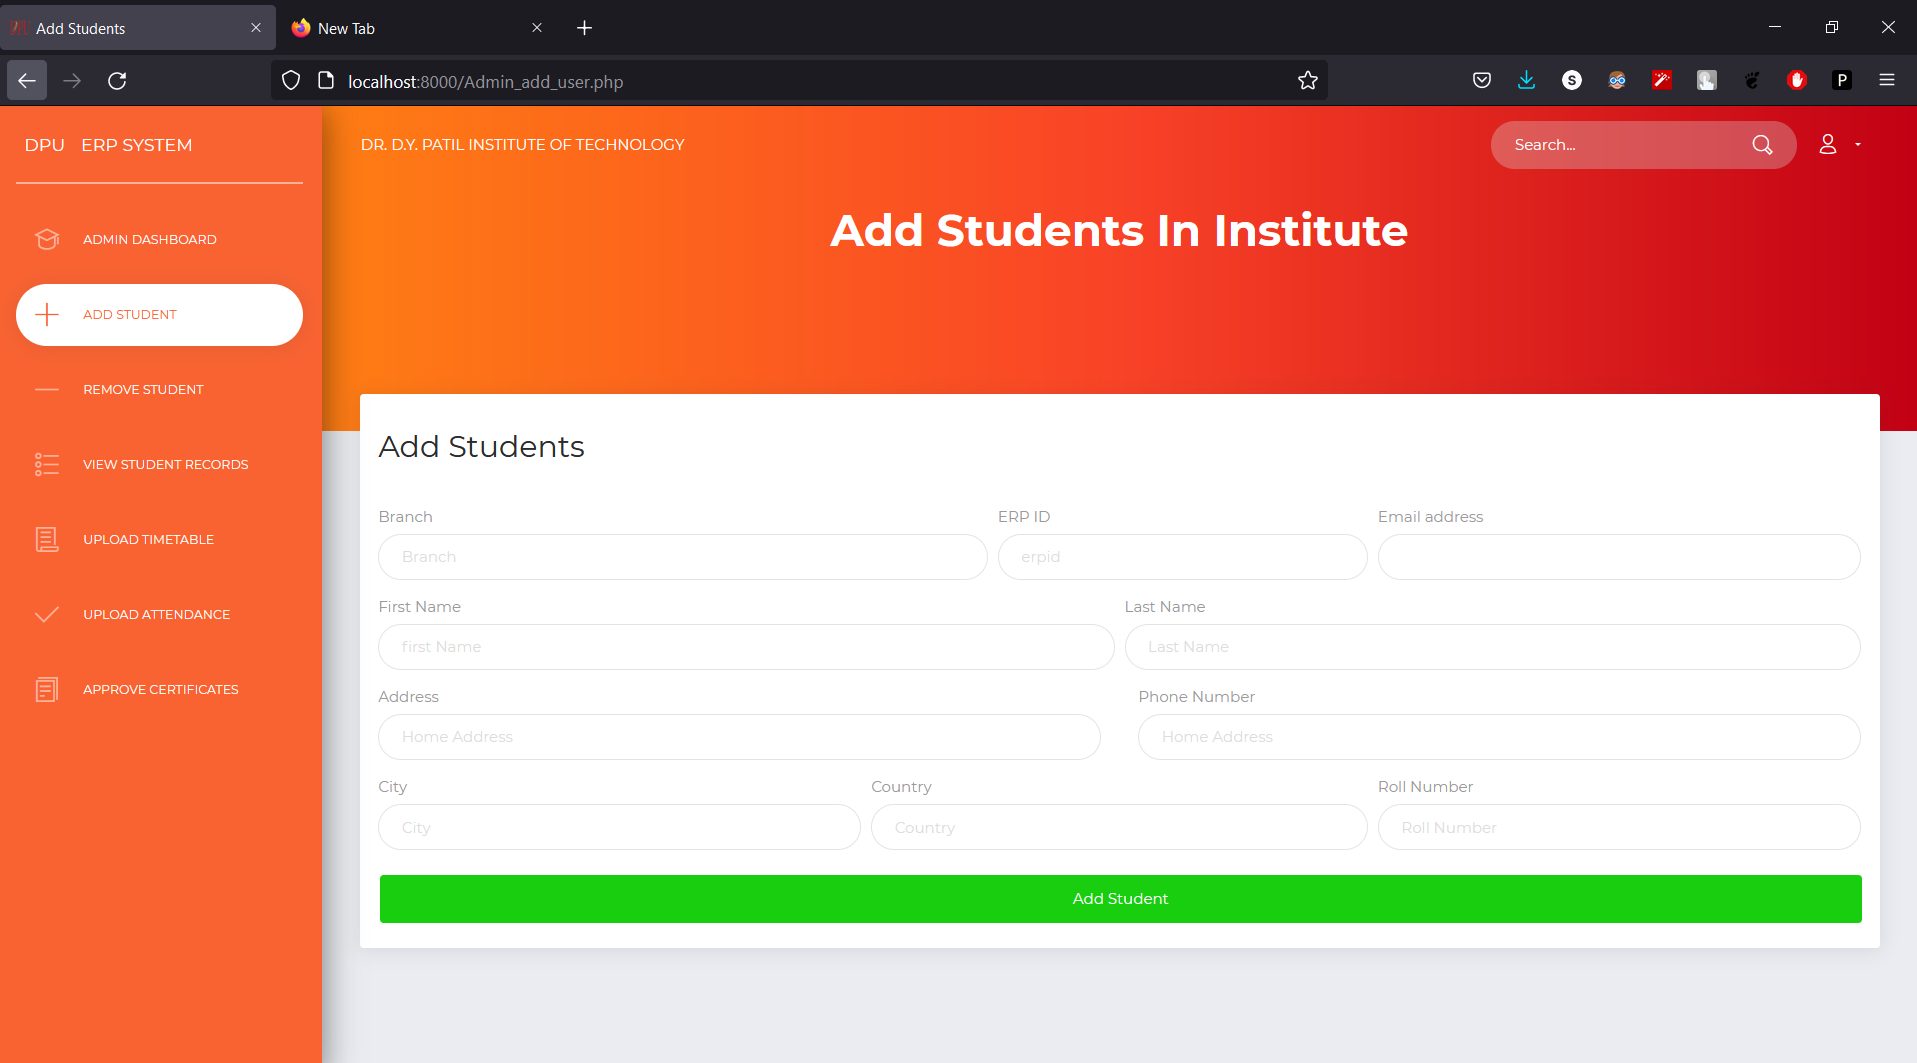Click the Upload Timetable document icon
The height and width of the screenshot is (1063, 1917).
pyautogui.click(x=47, y=539)
